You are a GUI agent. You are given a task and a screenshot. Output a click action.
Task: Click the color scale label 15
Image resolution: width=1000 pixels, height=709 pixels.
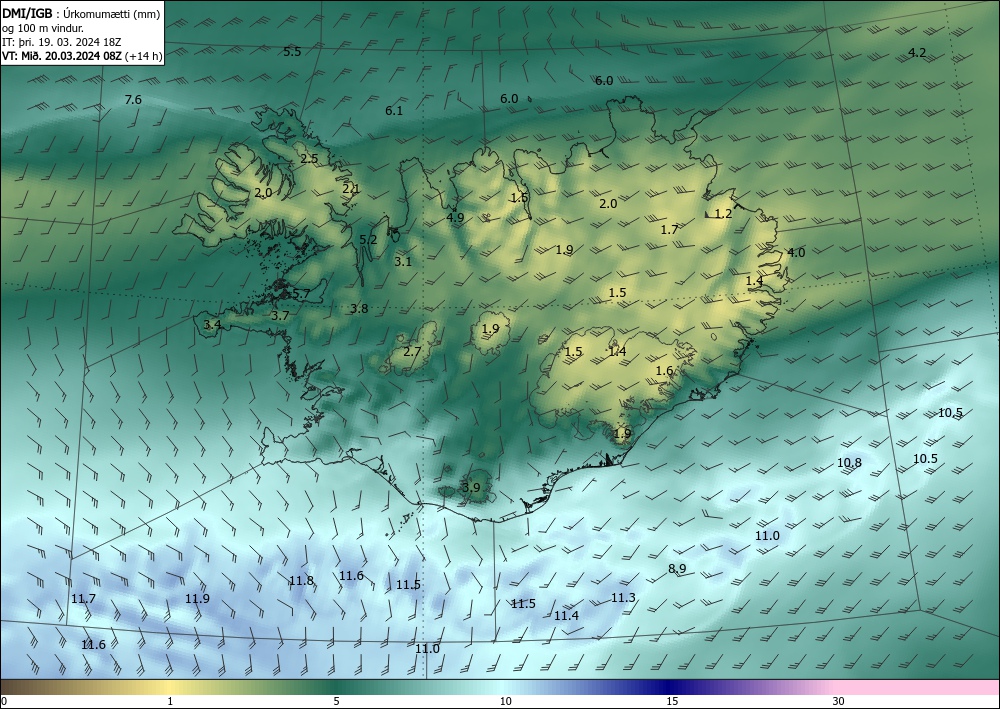(x=672, y=701)
